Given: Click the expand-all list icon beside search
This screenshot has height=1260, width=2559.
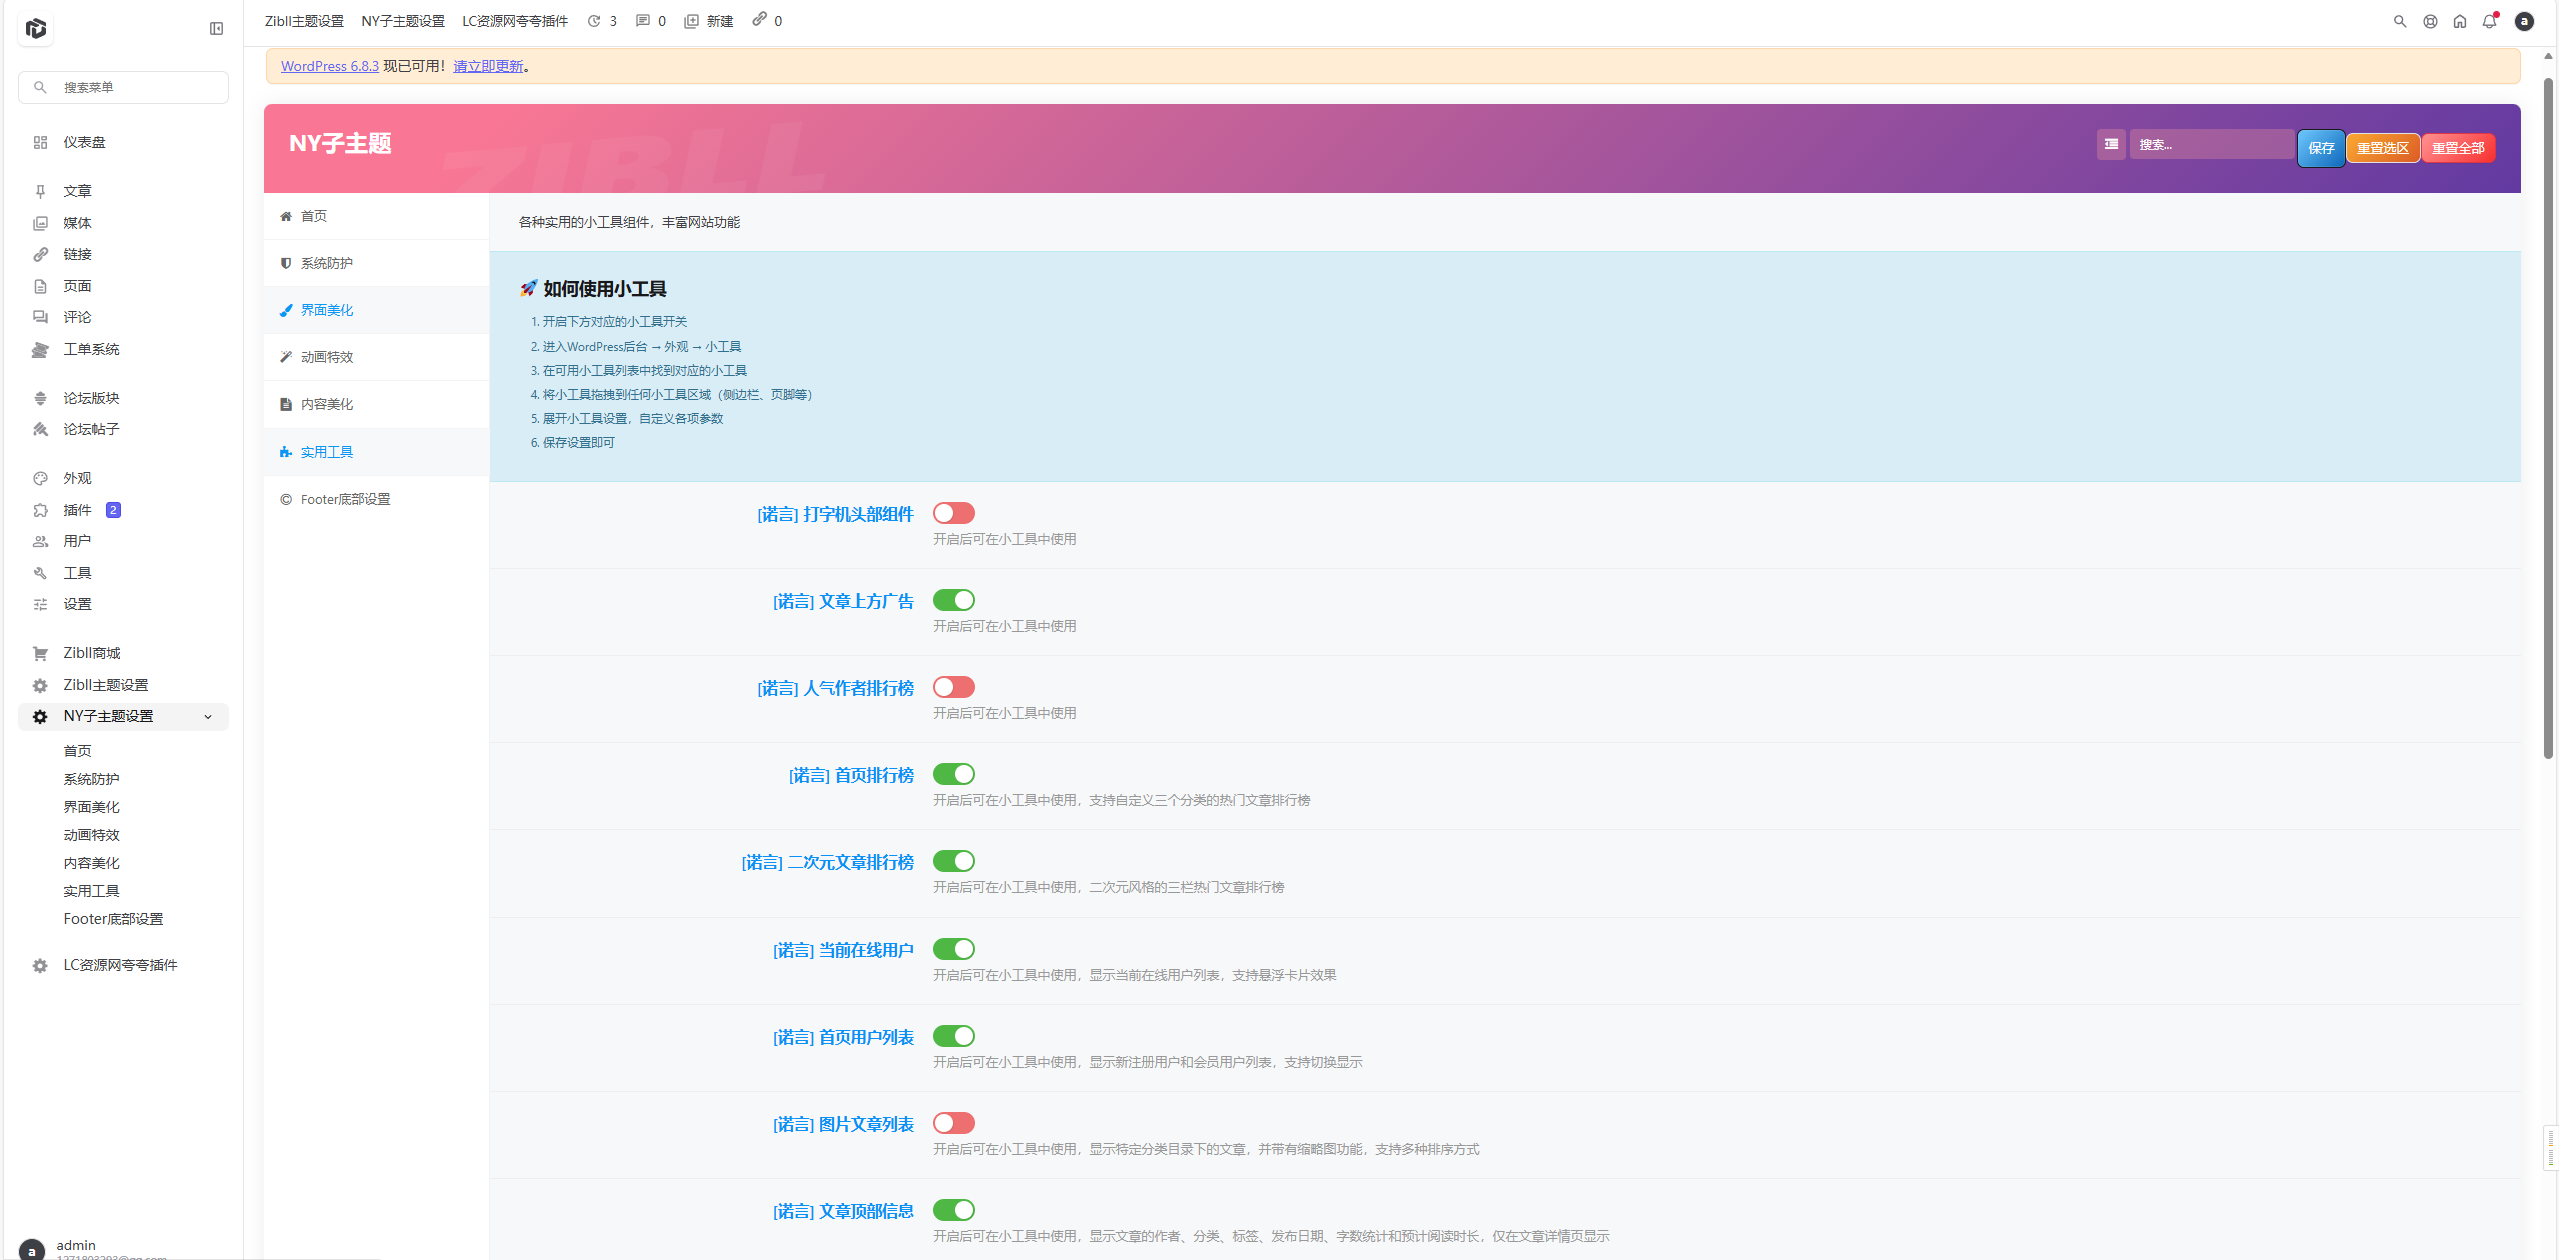Looking at the screenshot, I should 2110,144.
